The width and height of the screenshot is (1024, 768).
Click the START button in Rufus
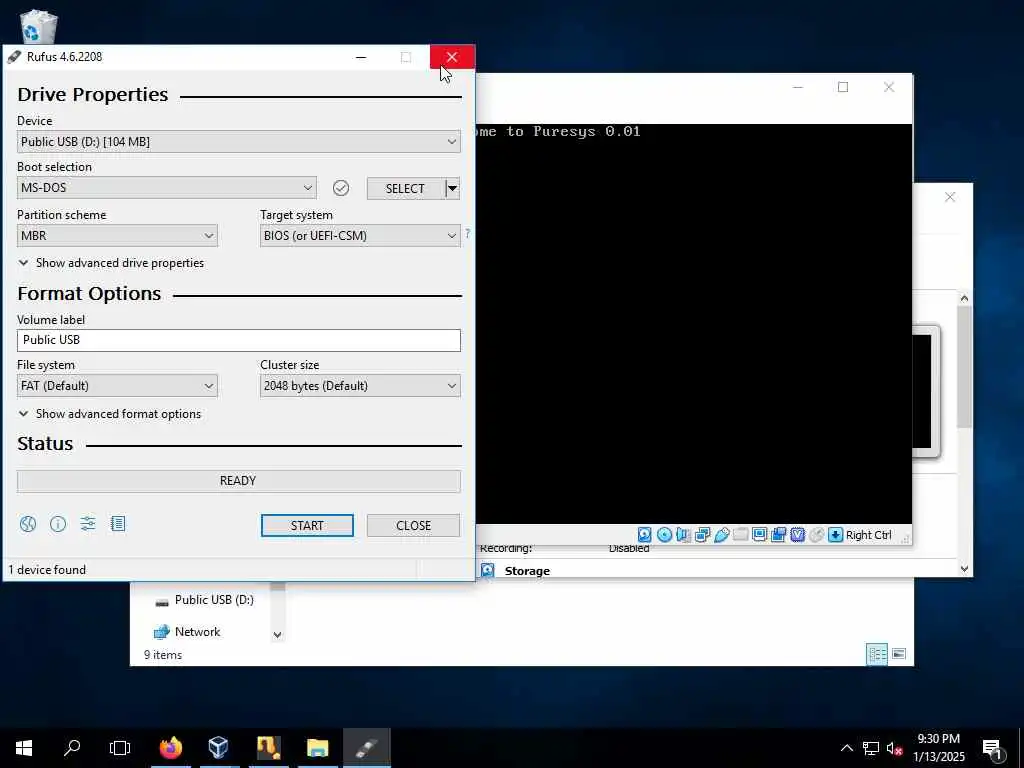tap(307, 526)
